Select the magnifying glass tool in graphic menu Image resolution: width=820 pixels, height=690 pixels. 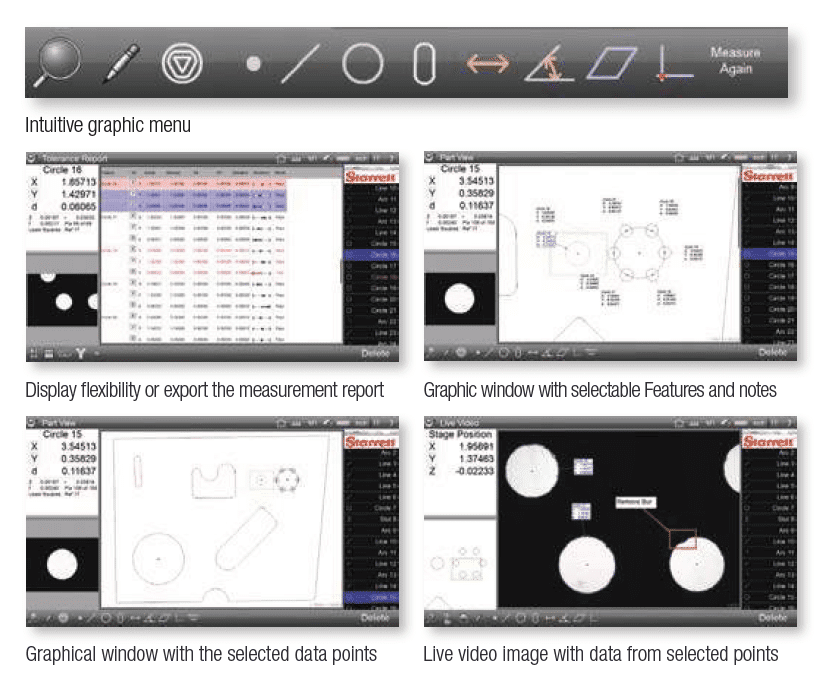coord(58,62)
